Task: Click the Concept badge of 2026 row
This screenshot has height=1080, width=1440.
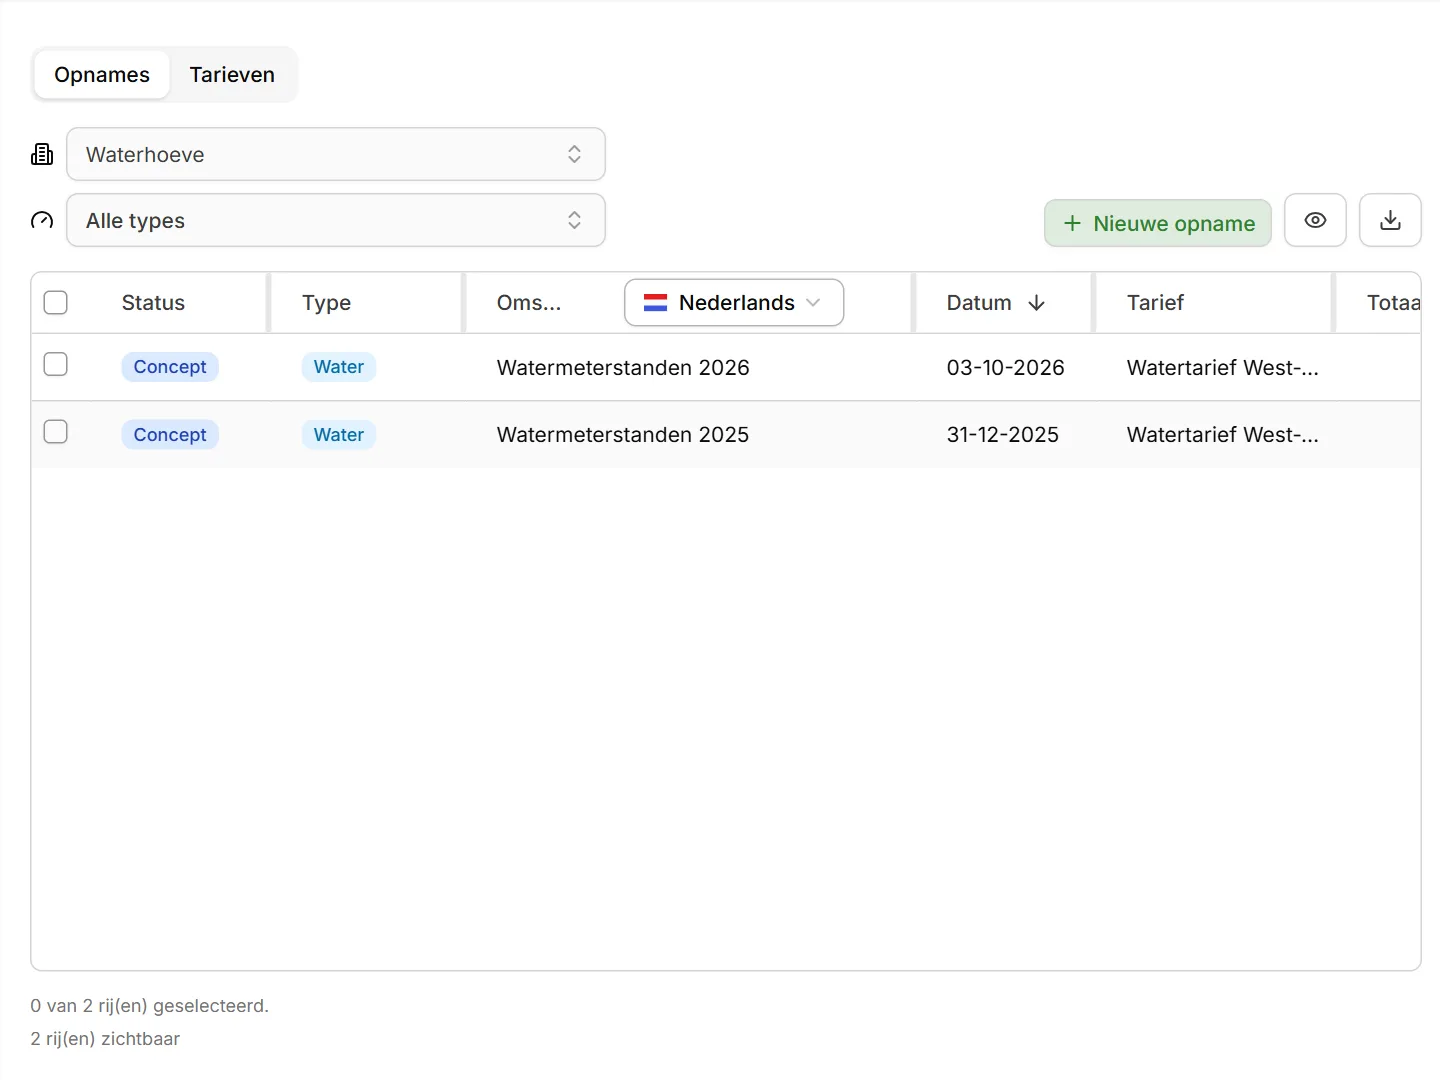Action: pos(170,367)
